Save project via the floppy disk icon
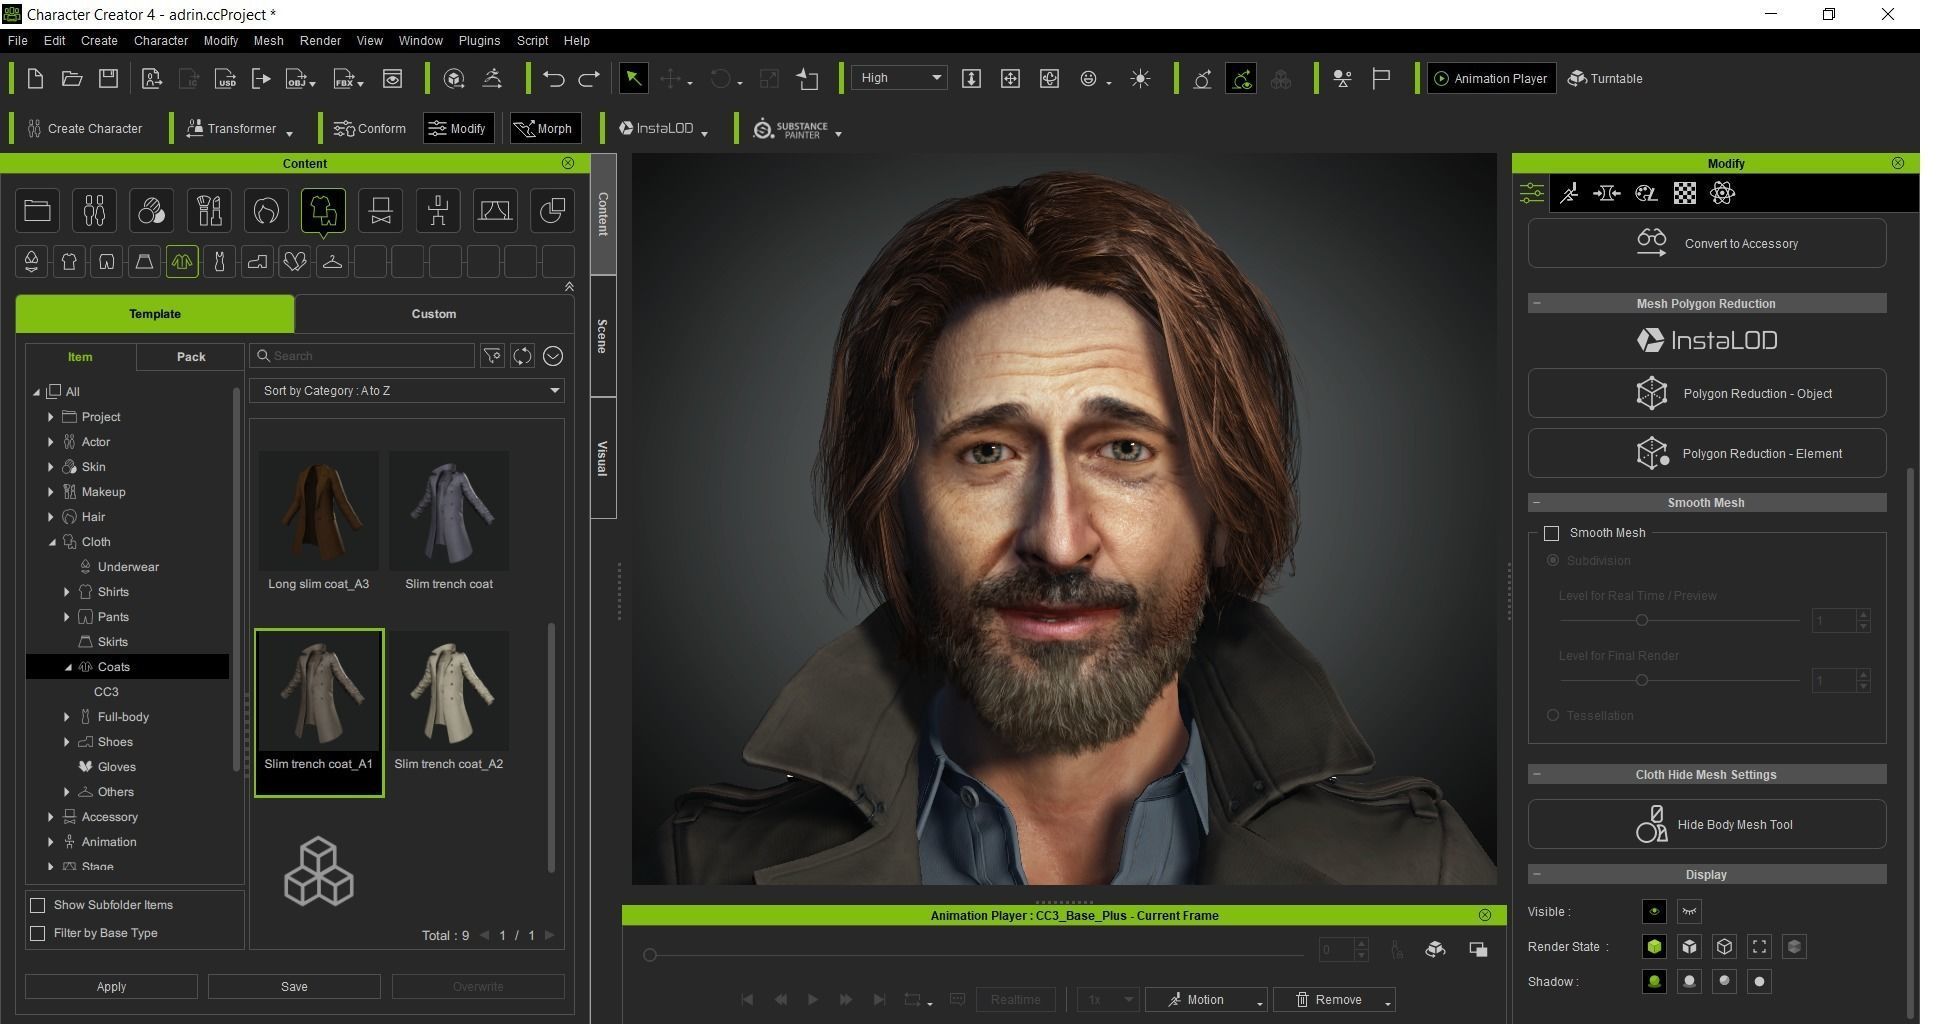This screenshot has width=1952, height=1024. tap(109, 78)
